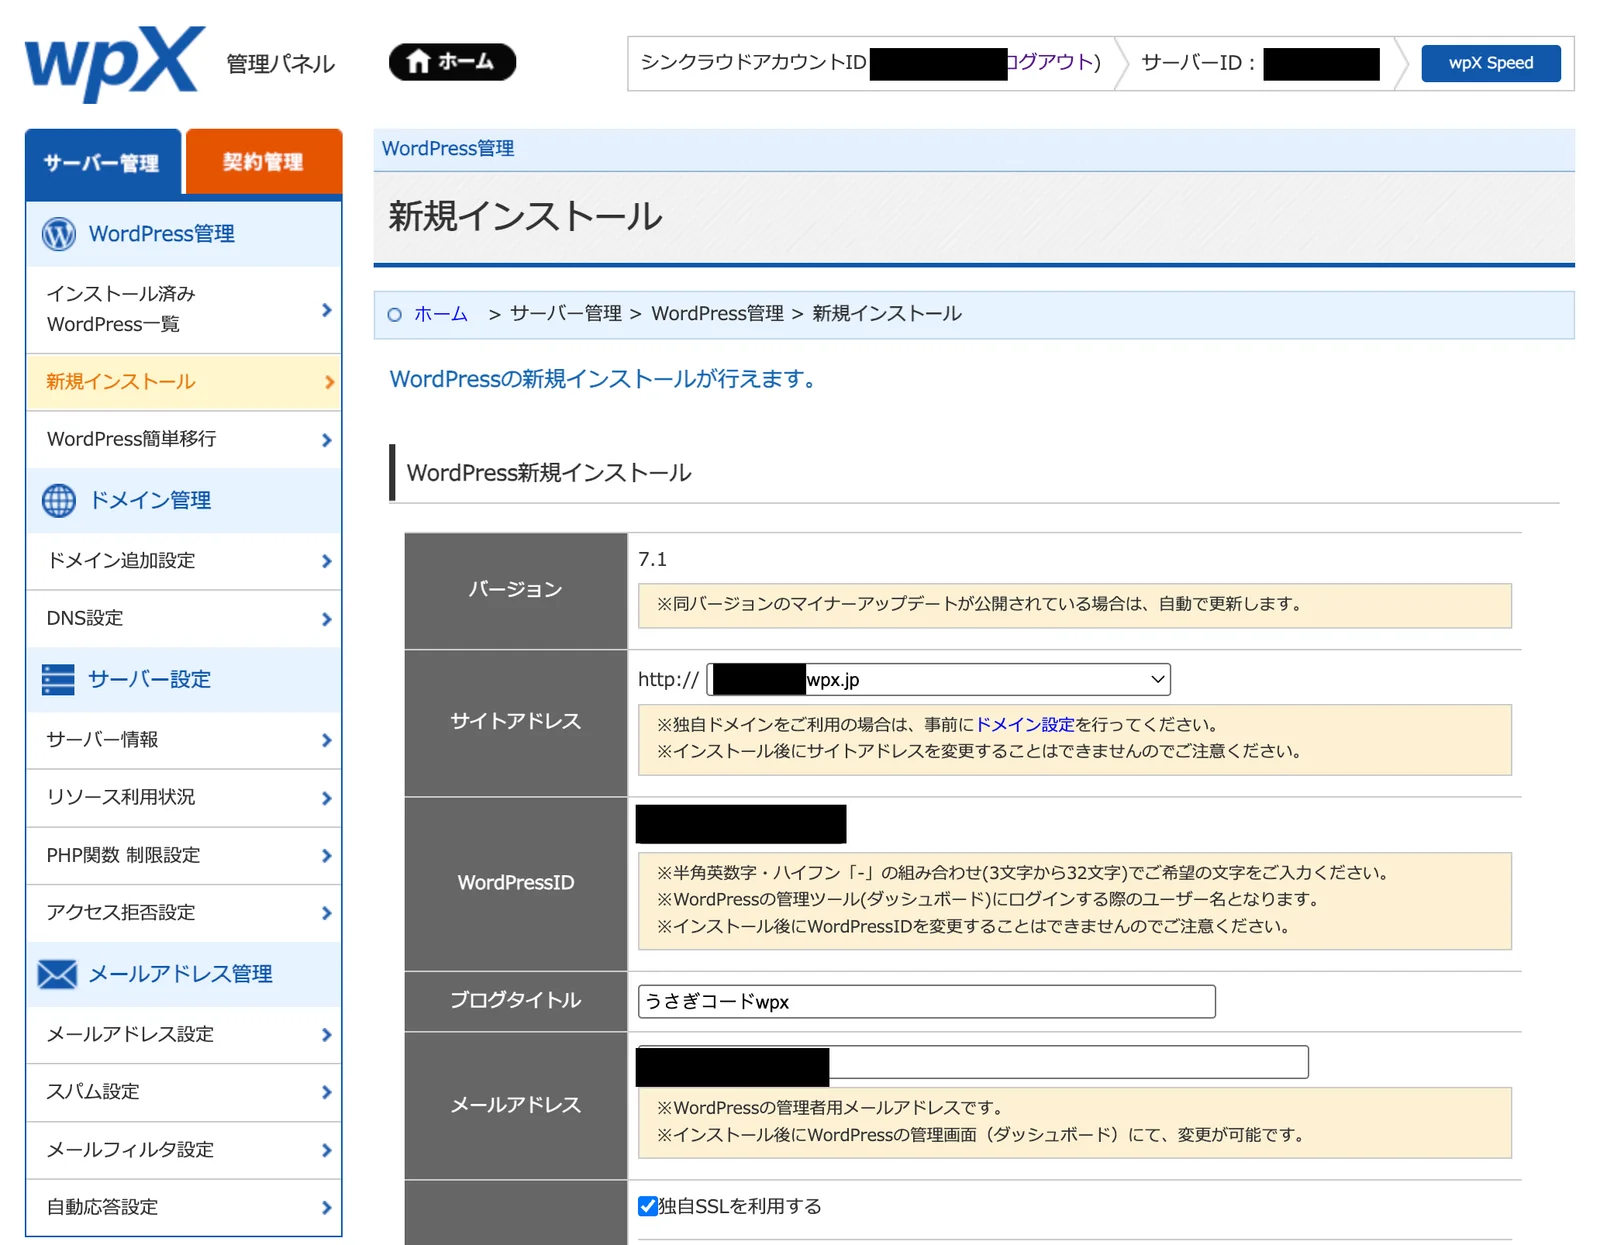Open サーバー情報 menu item
Screen dimensions: 1600x1245
(184, 740)
